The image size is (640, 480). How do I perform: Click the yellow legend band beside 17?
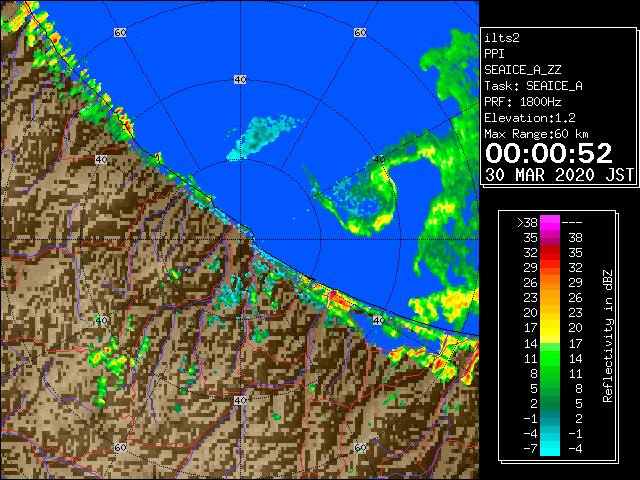click(550, 328)
